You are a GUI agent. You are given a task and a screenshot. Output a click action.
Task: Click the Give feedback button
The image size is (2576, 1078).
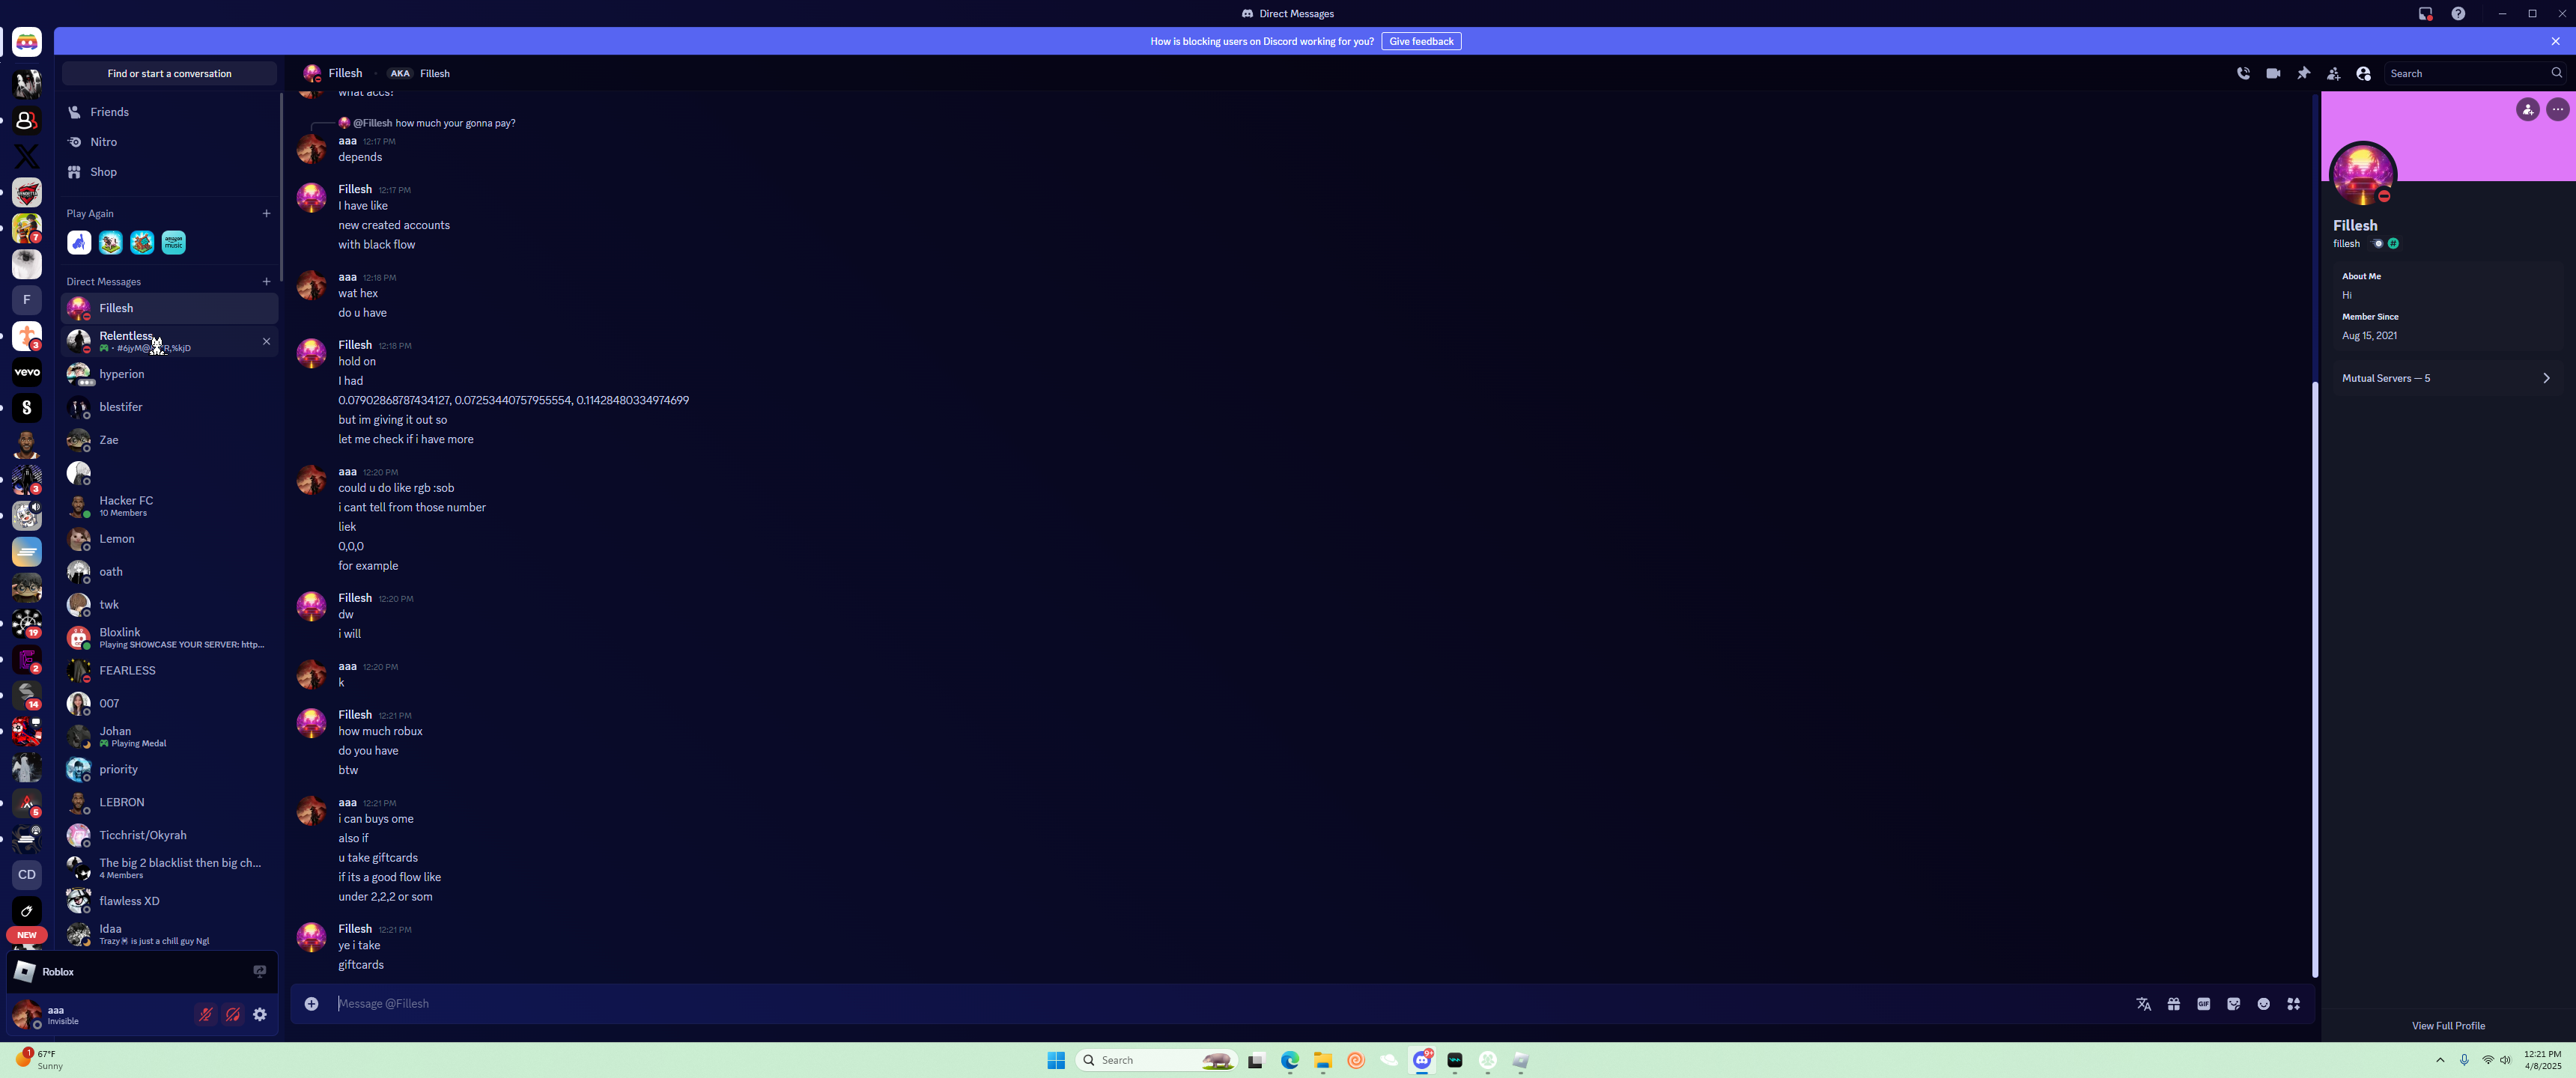1420,41
